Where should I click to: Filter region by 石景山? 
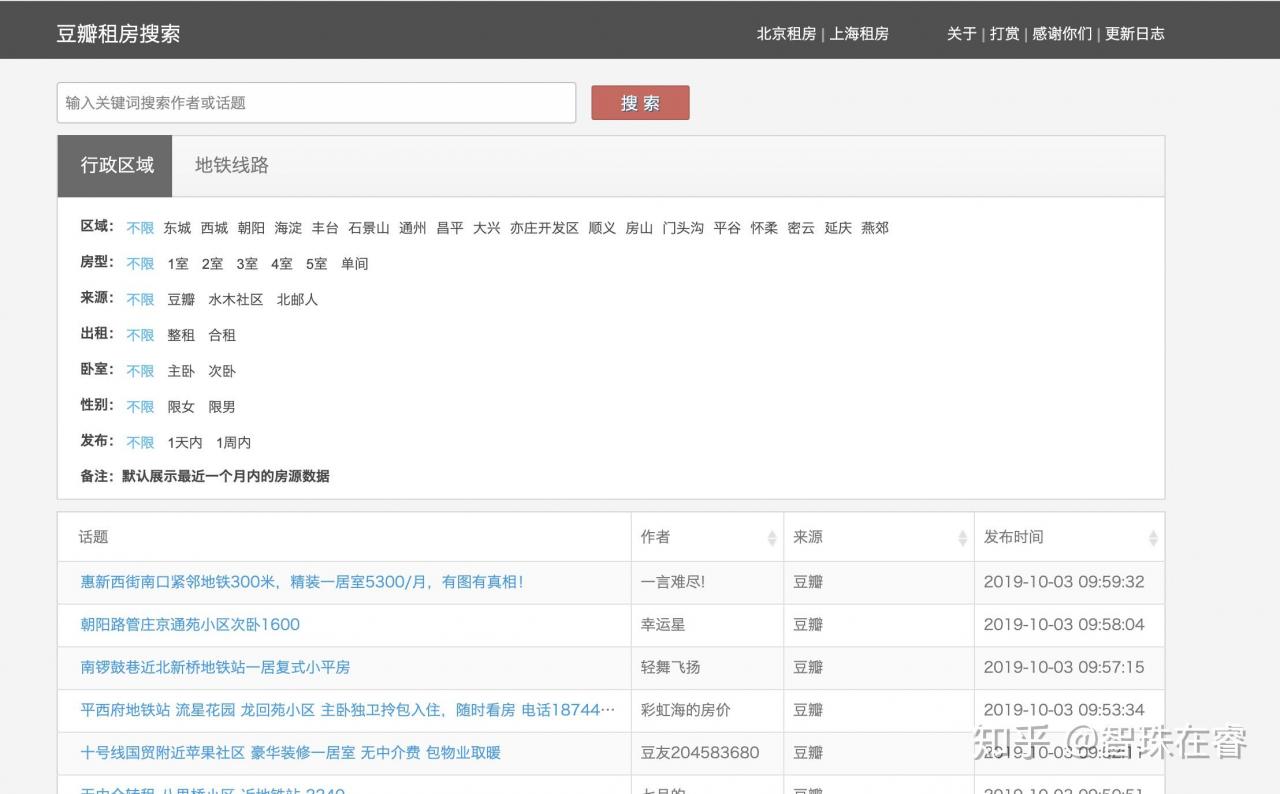(x=369, y=228)
